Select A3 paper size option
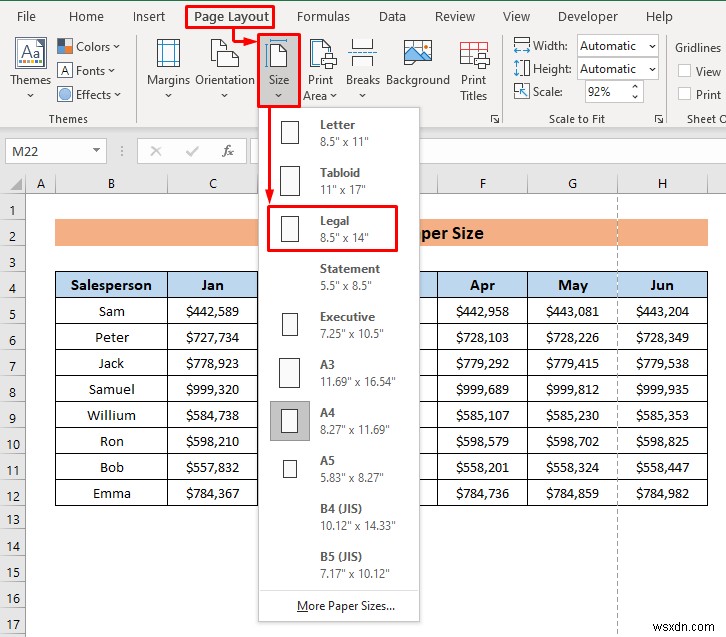This screenshot has width=726, height=637. [x=339, y=373]
